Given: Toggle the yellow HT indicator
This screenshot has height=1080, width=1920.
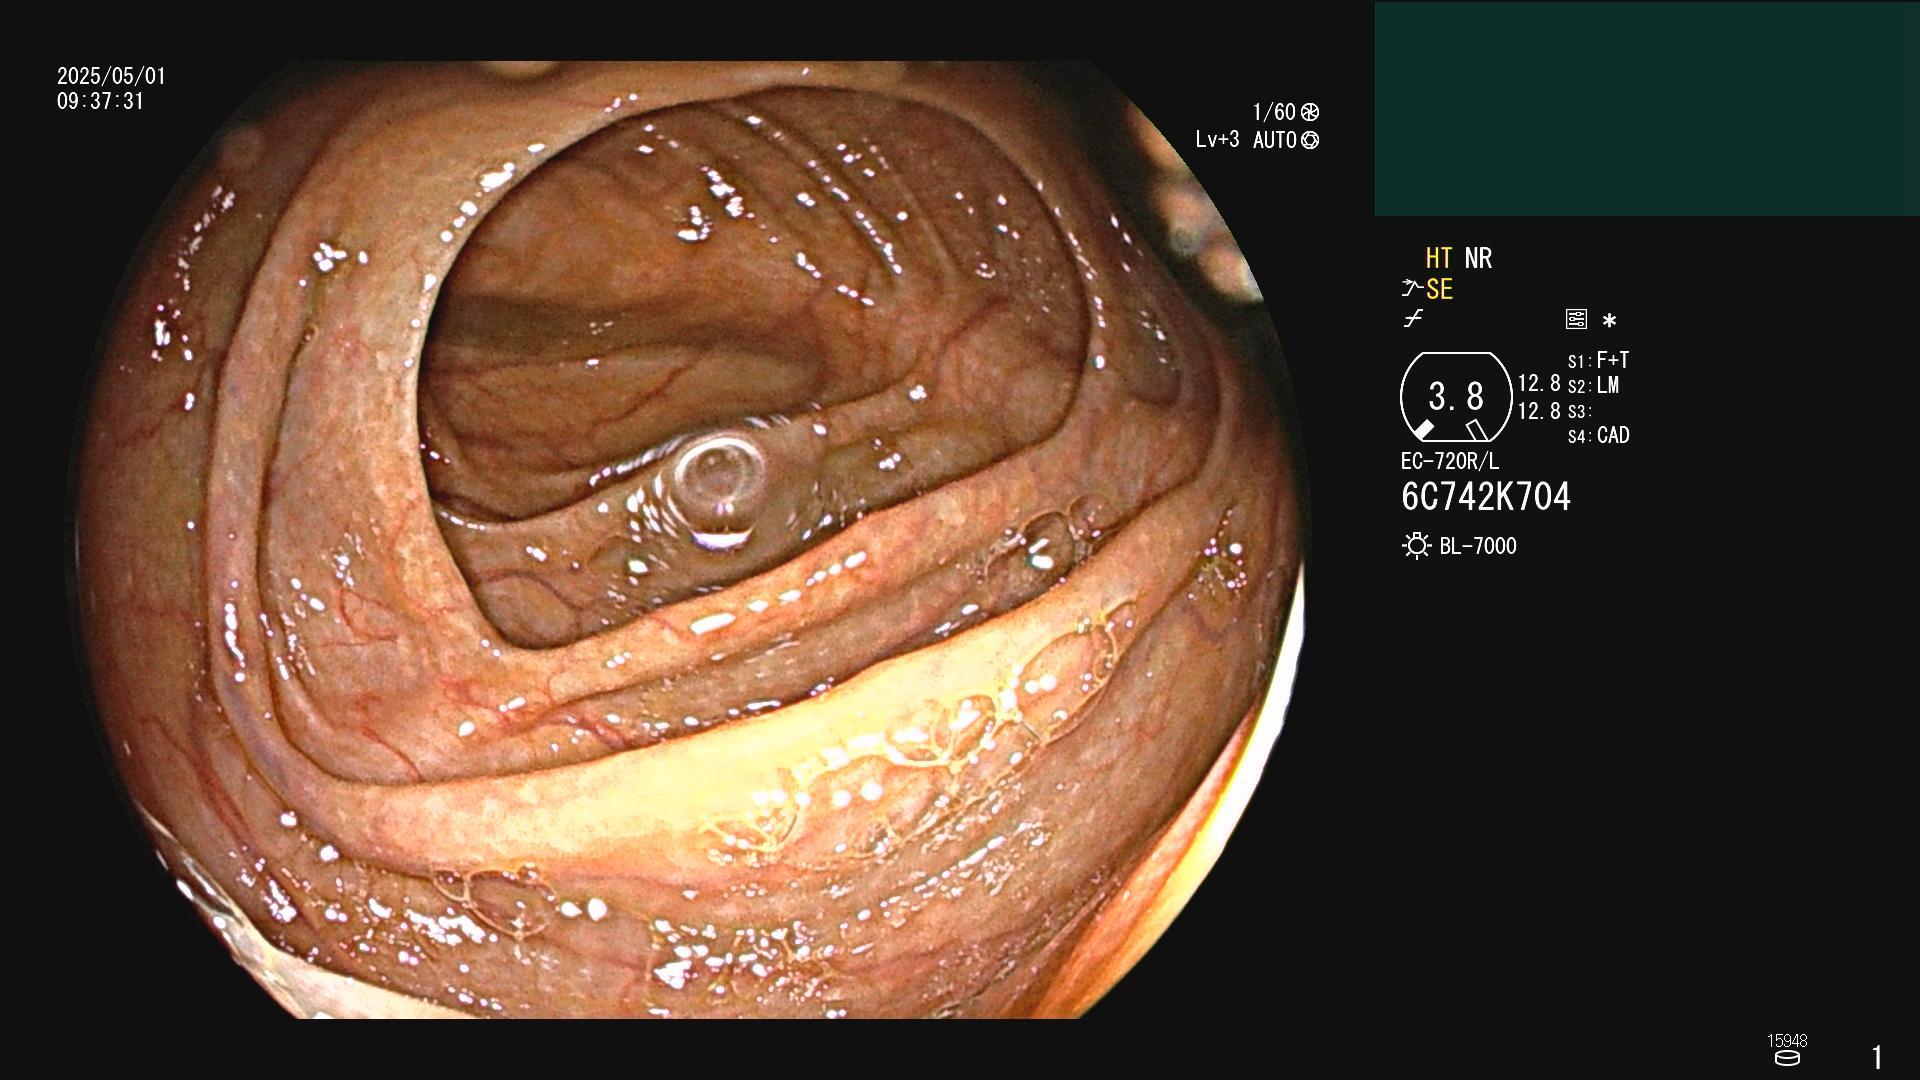Looking at the screenshot, I should (1439, 258).
